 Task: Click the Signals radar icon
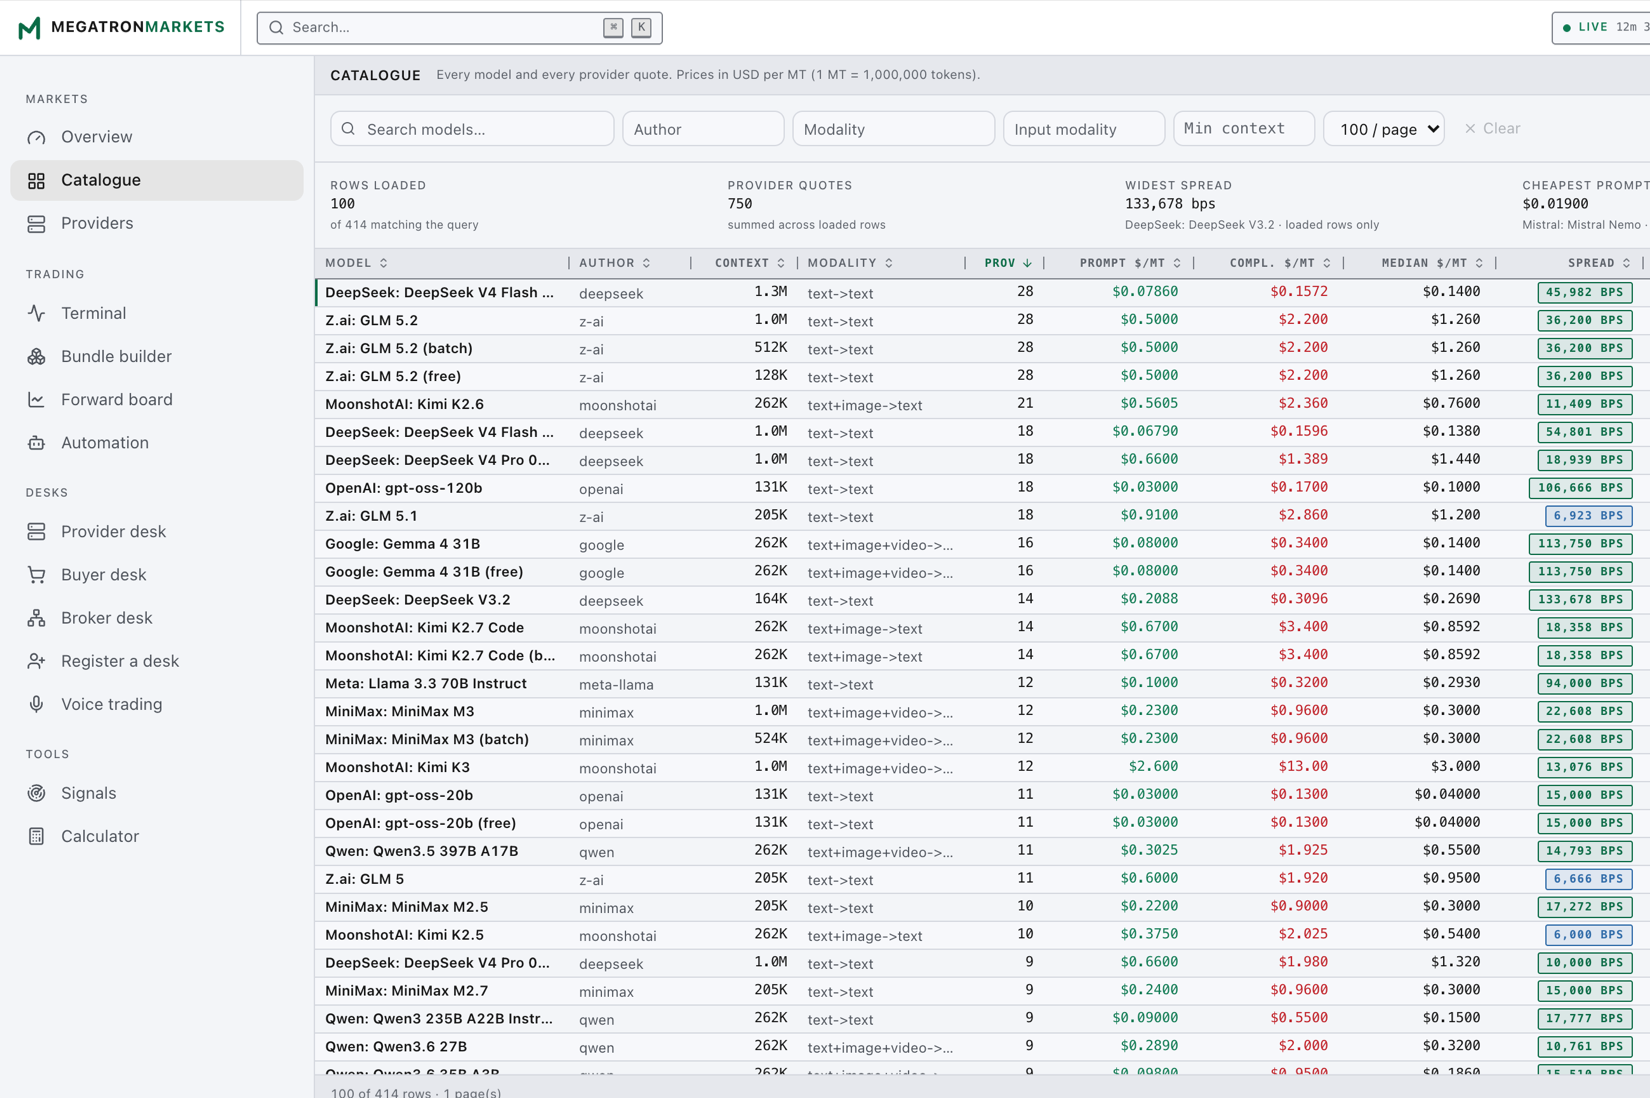pyautogui.click(x=36, y=793)
